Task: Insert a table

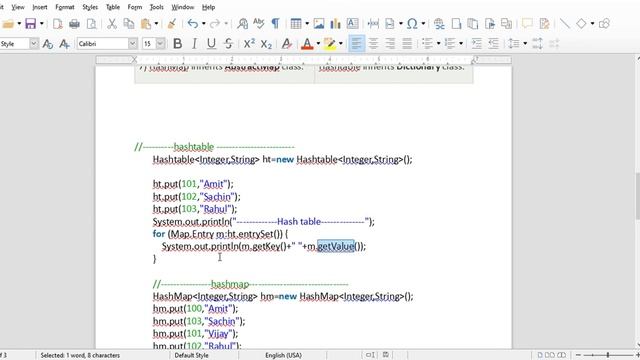Action: point(296,24)
